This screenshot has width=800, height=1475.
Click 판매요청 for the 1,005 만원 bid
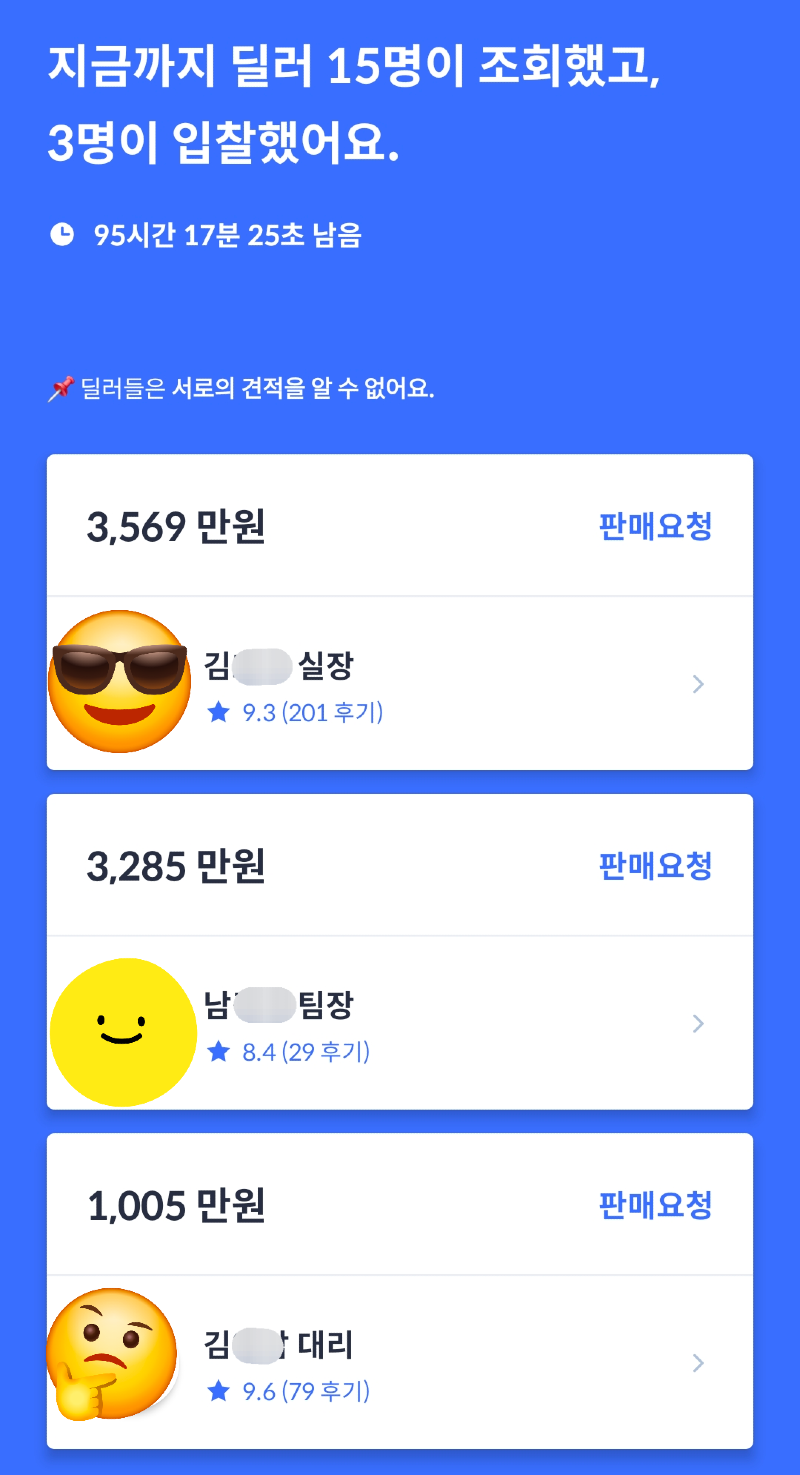tap(655, 1204)
